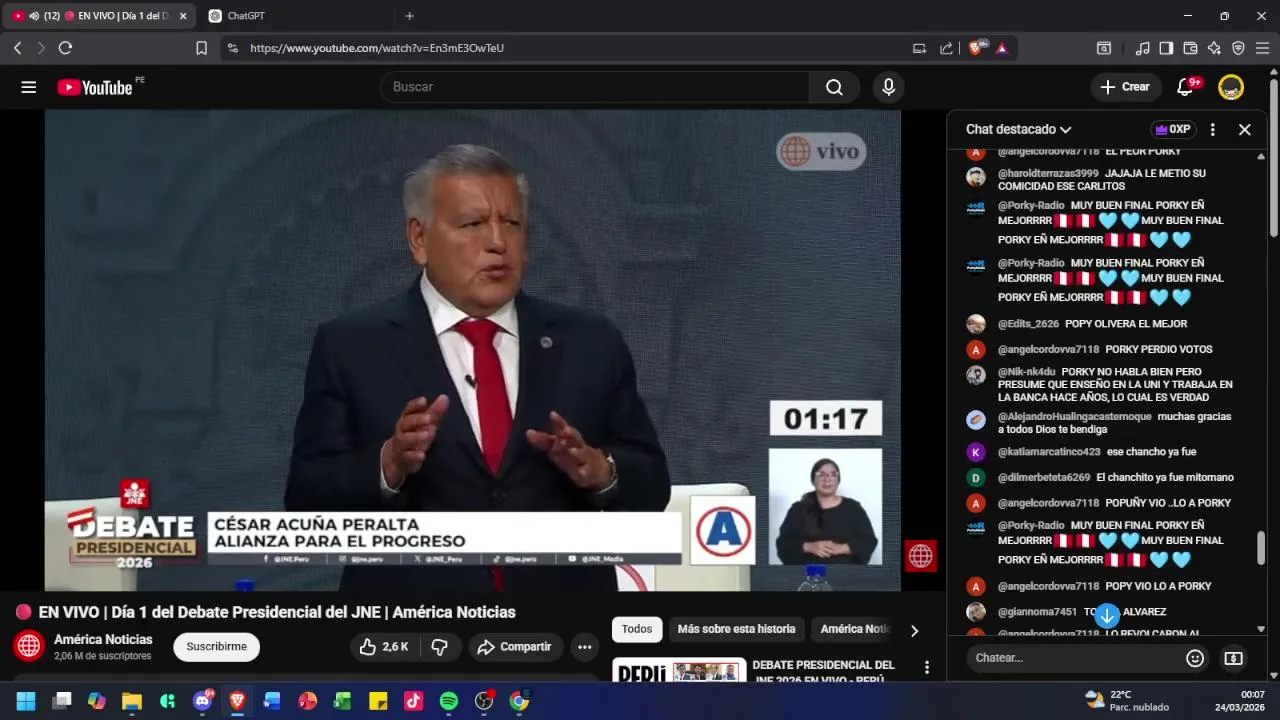Screen dimensions: 1280x720
Task: Click the Crear button
Action: 1126,87
